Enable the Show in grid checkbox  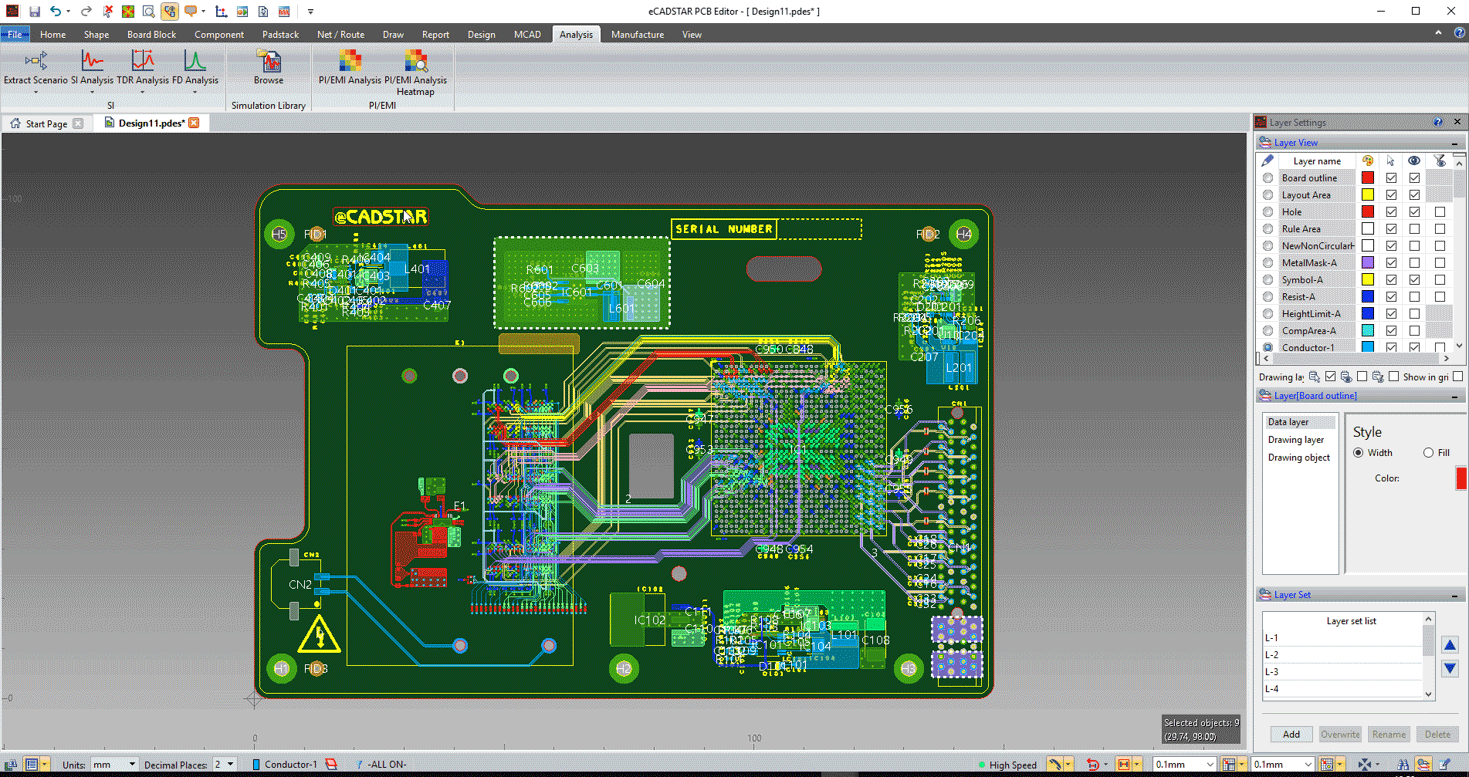pyautogui.click(x=1457, y=377)
